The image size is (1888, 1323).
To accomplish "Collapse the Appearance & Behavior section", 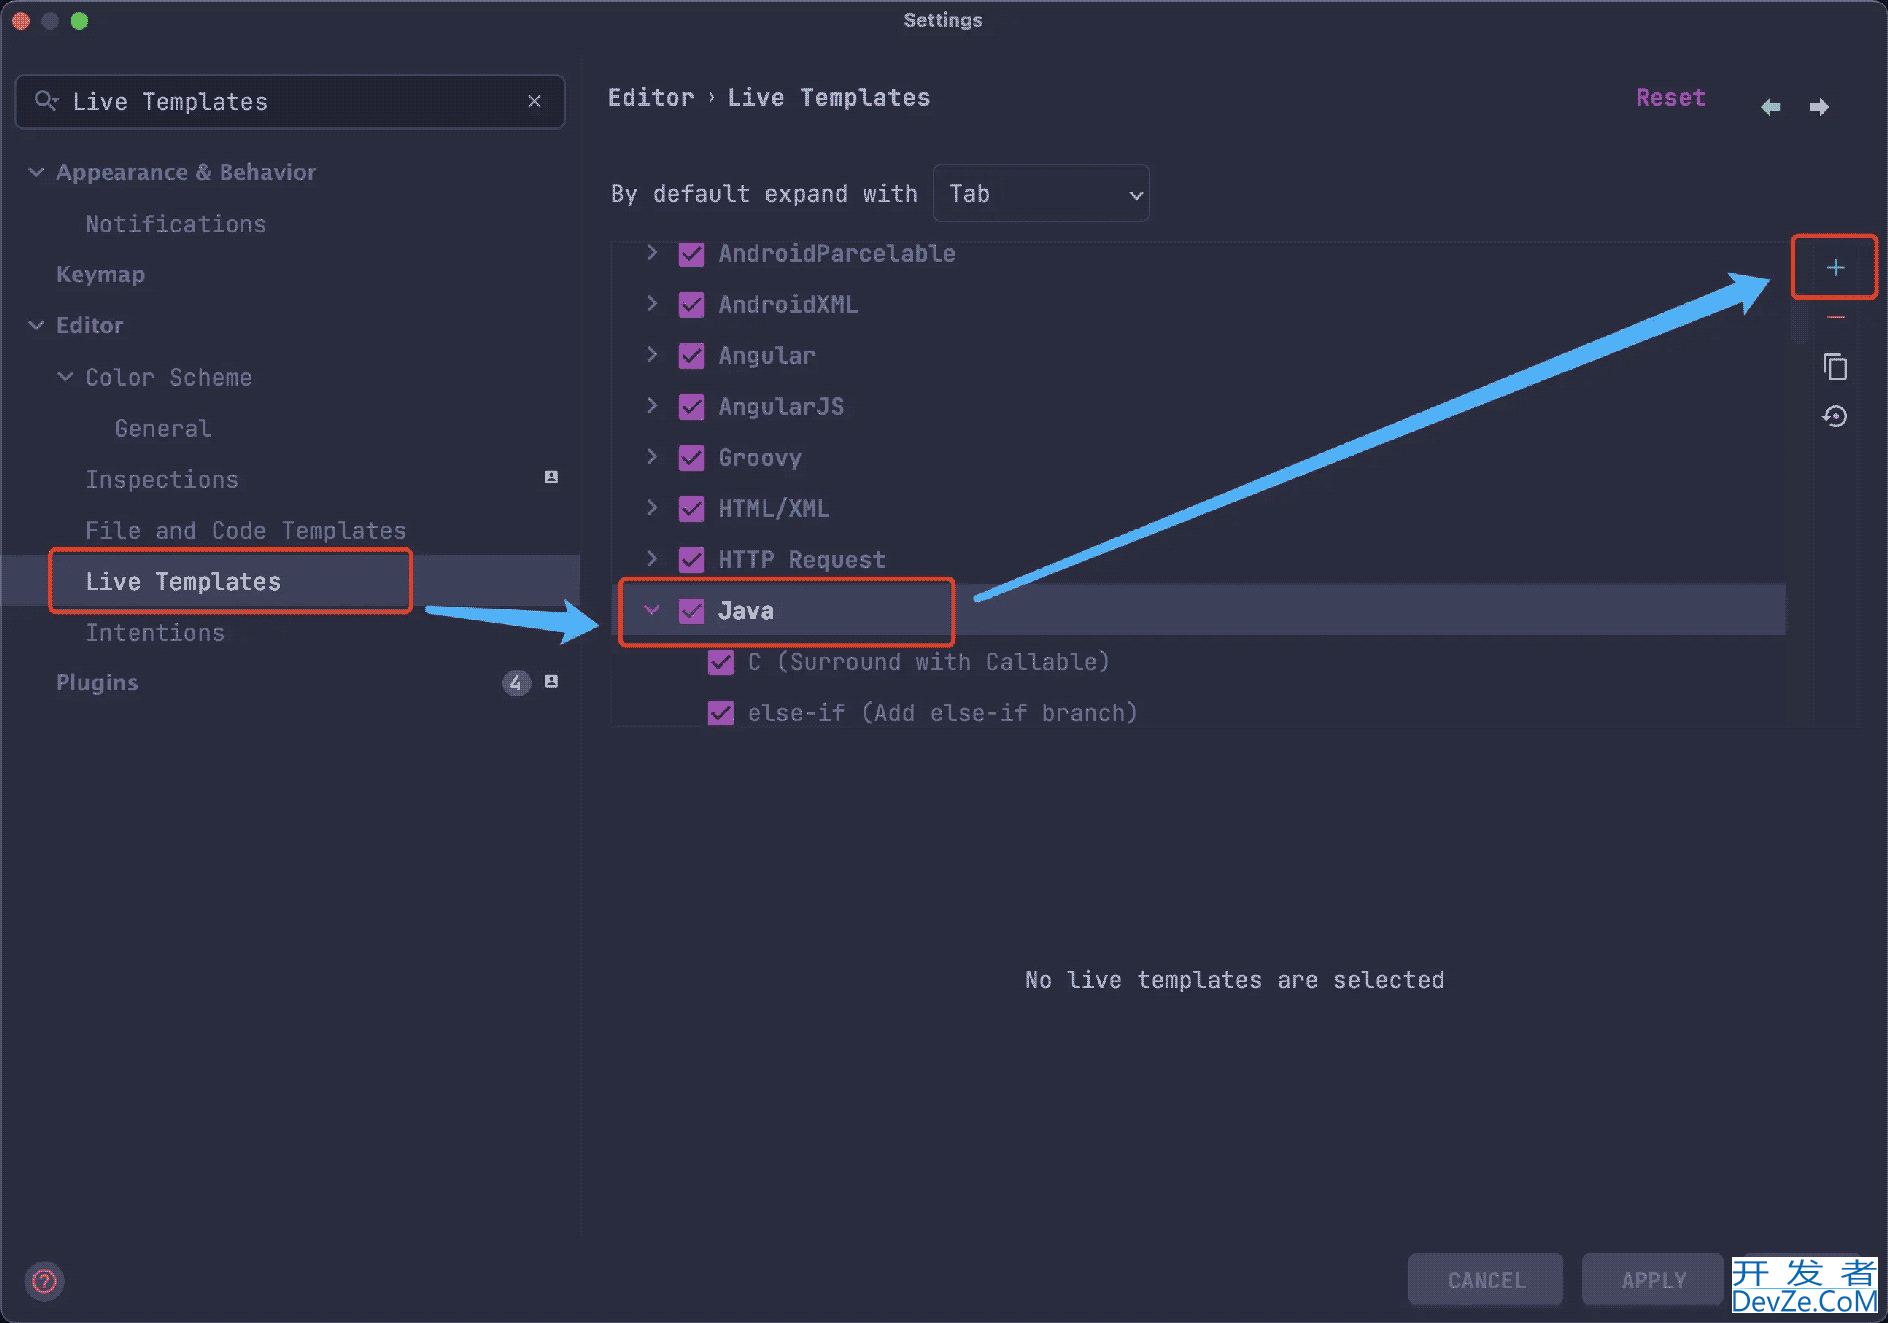I will pos(36,172).
